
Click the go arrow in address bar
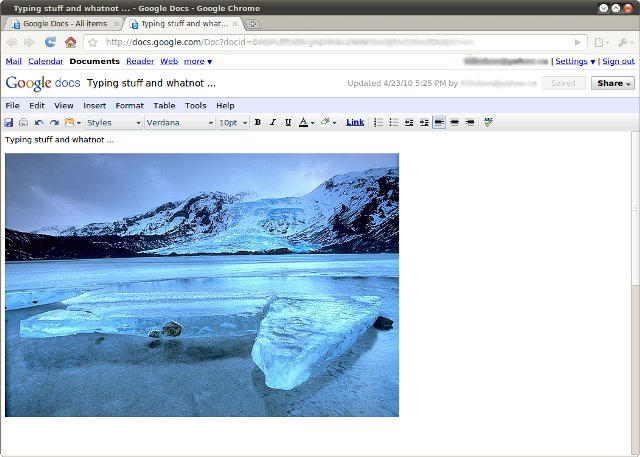pos(578,42)
